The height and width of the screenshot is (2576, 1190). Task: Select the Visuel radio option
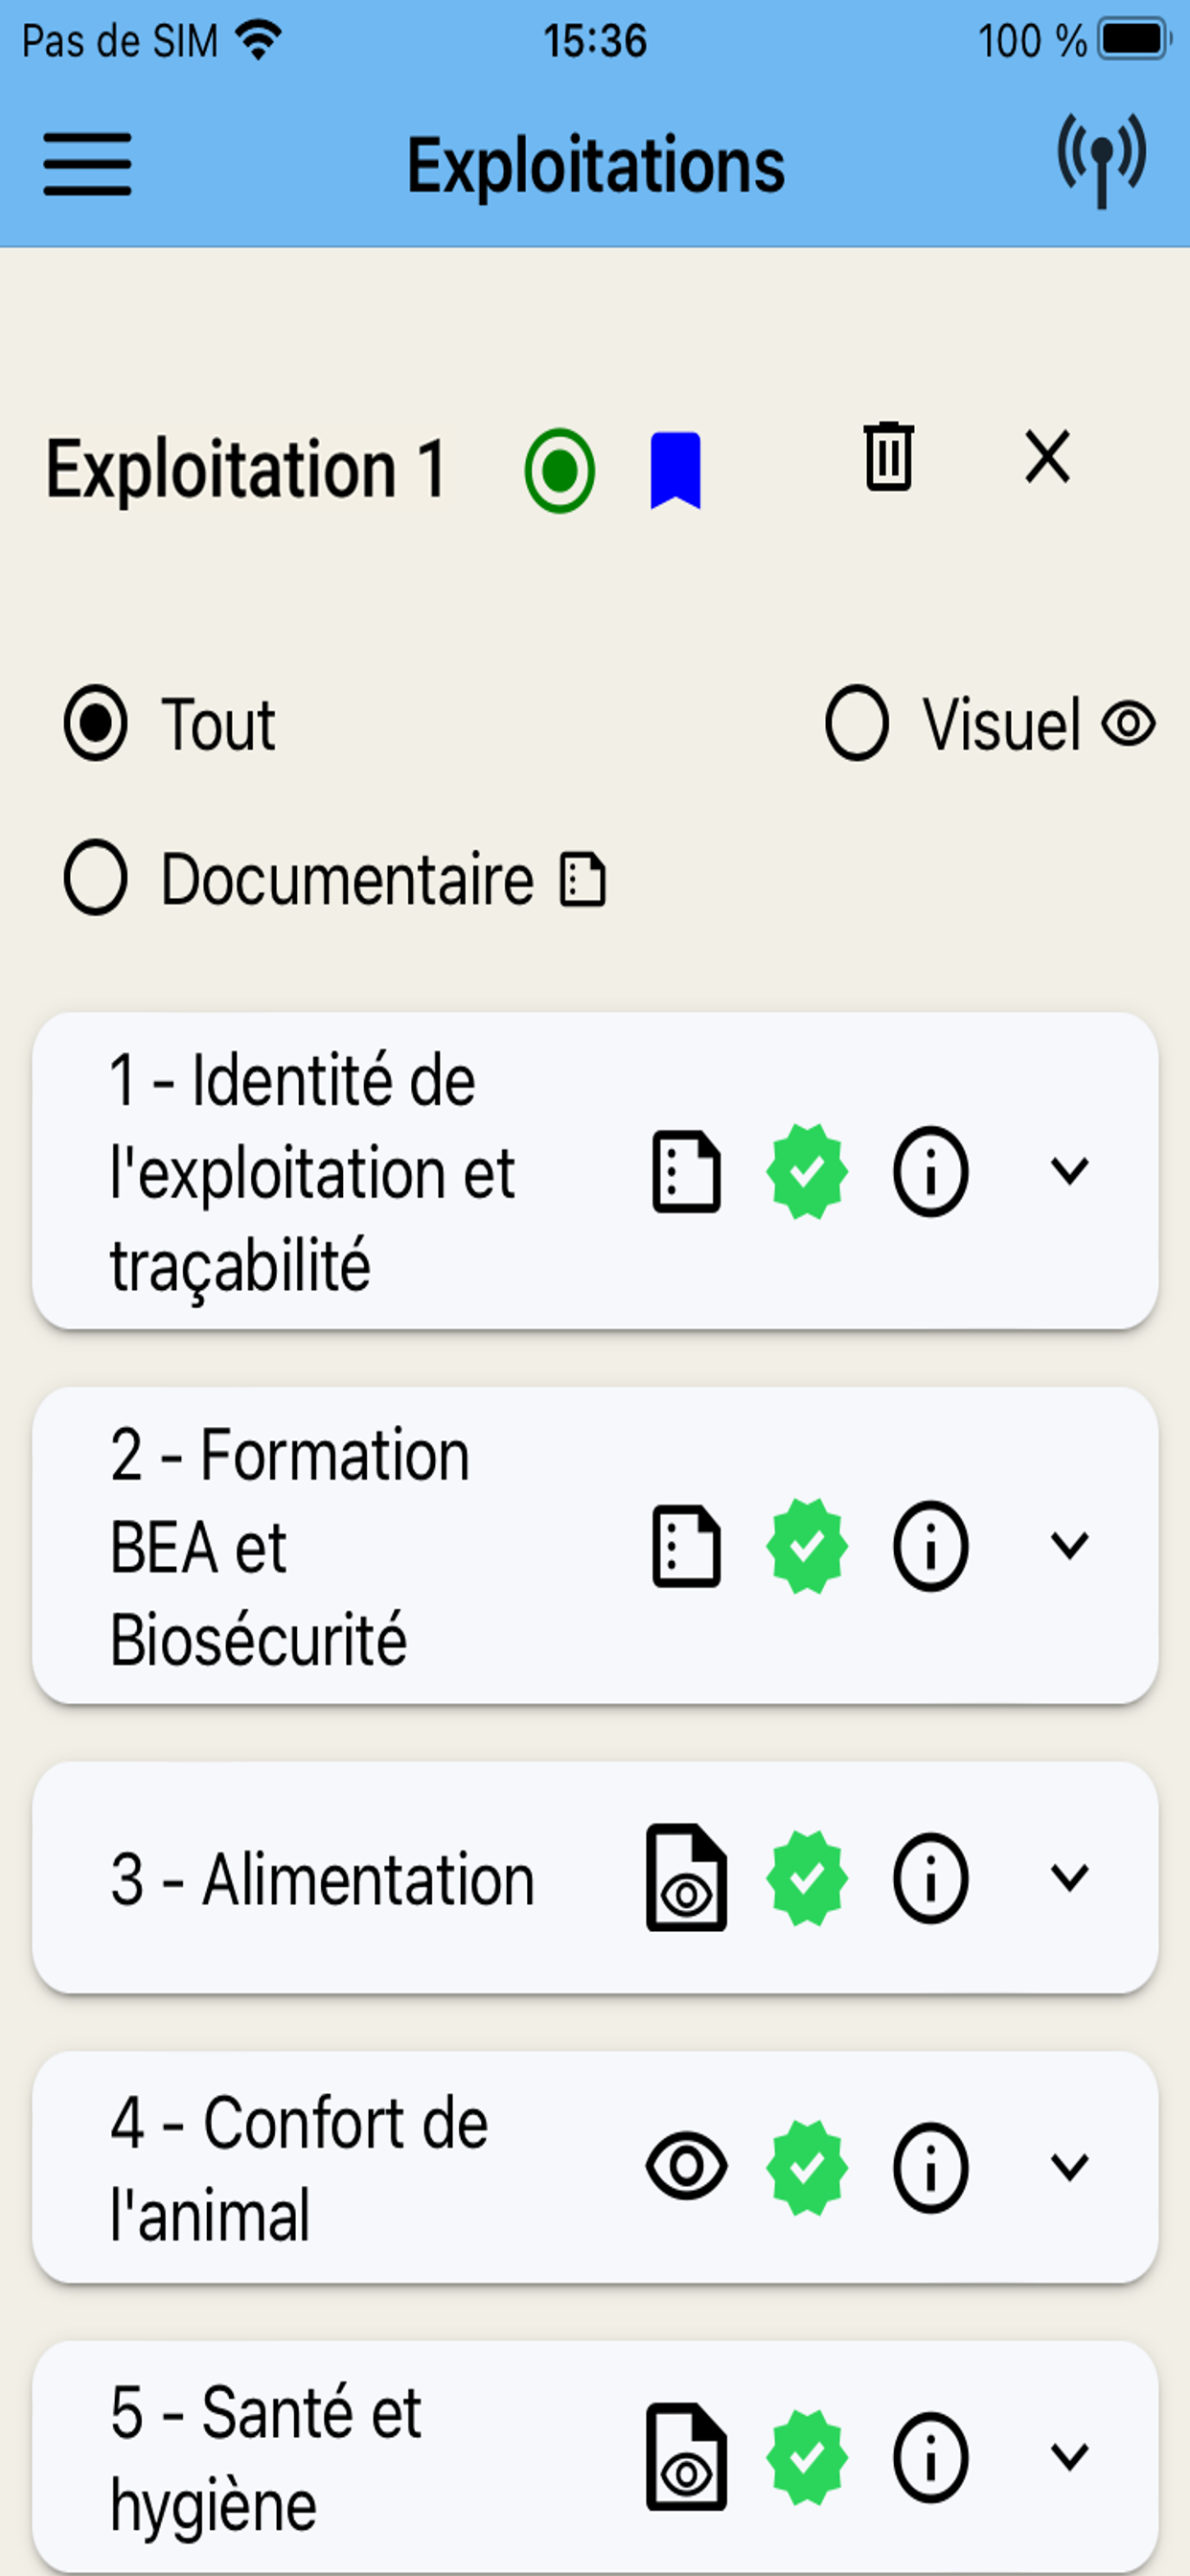coord(857,724)
